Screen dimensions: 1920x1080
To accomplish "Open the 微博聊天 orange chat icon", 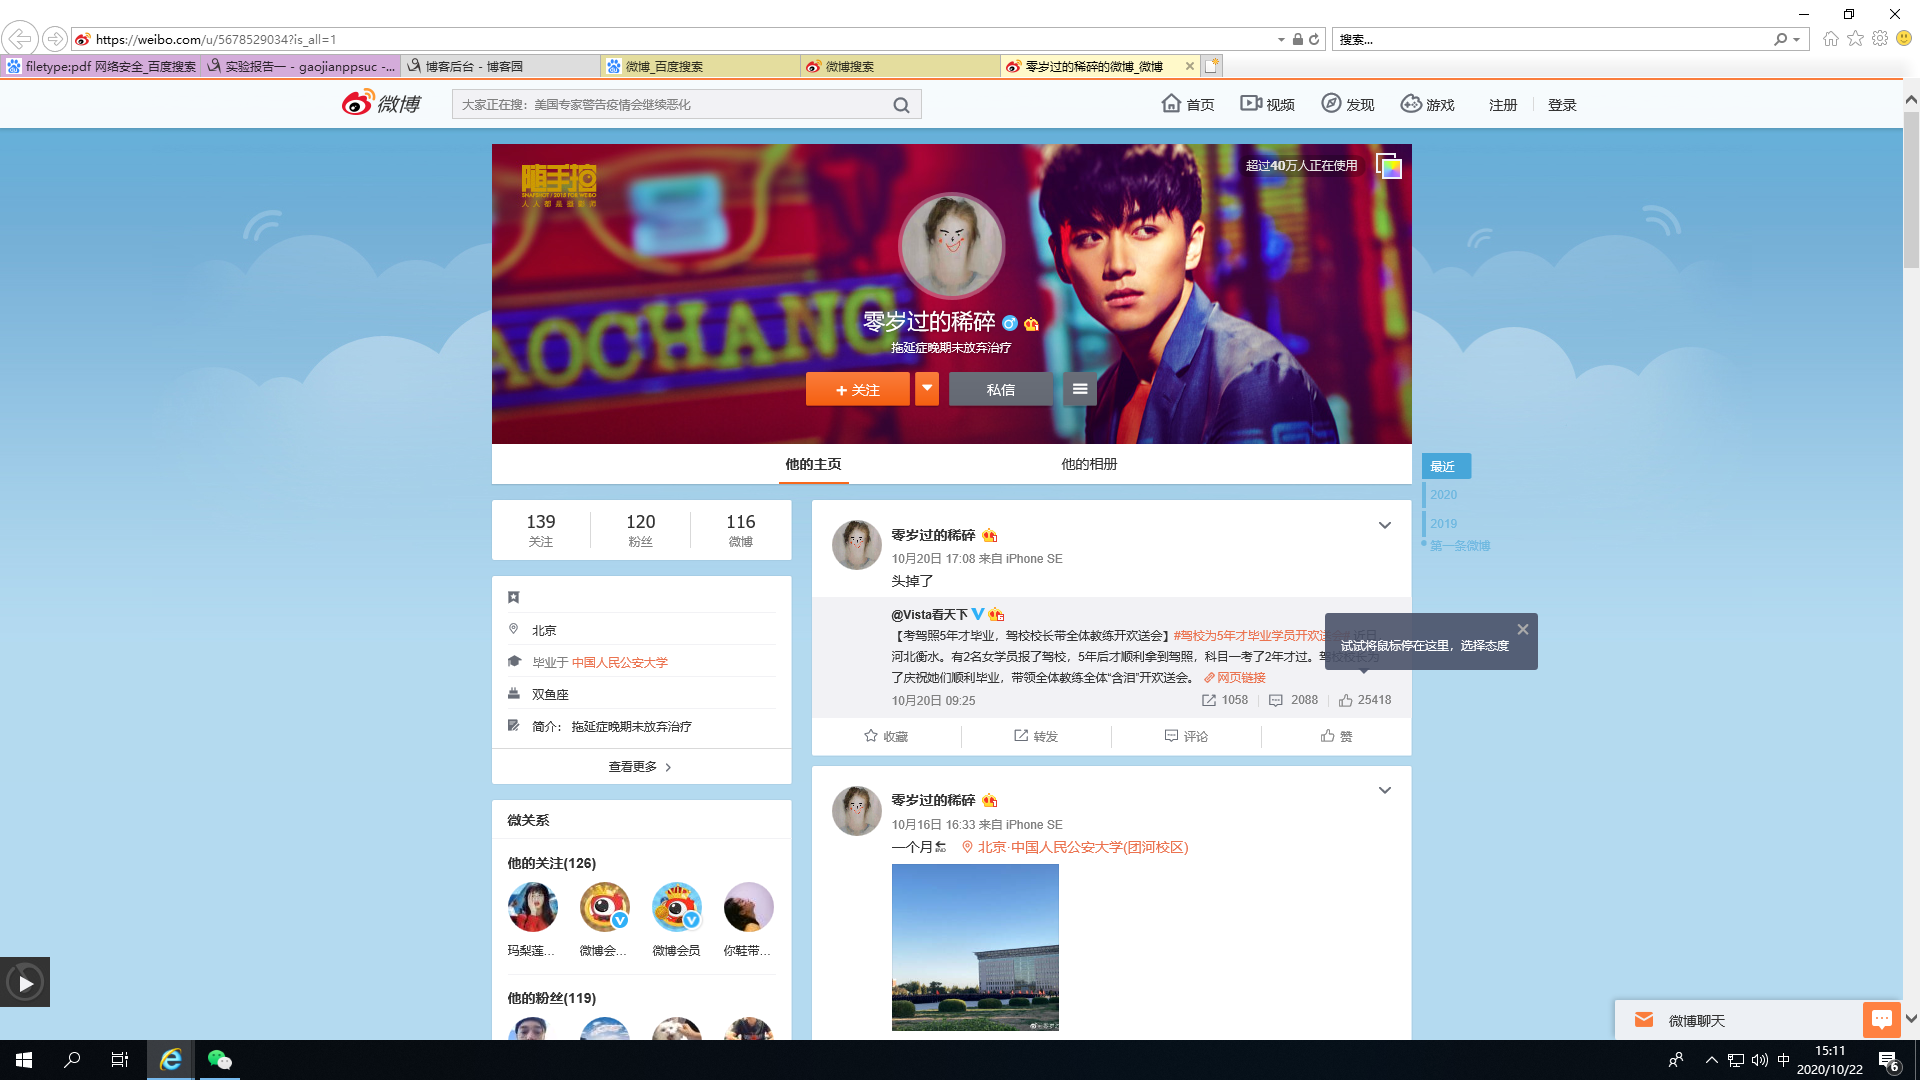I will coord(1881,1020).
